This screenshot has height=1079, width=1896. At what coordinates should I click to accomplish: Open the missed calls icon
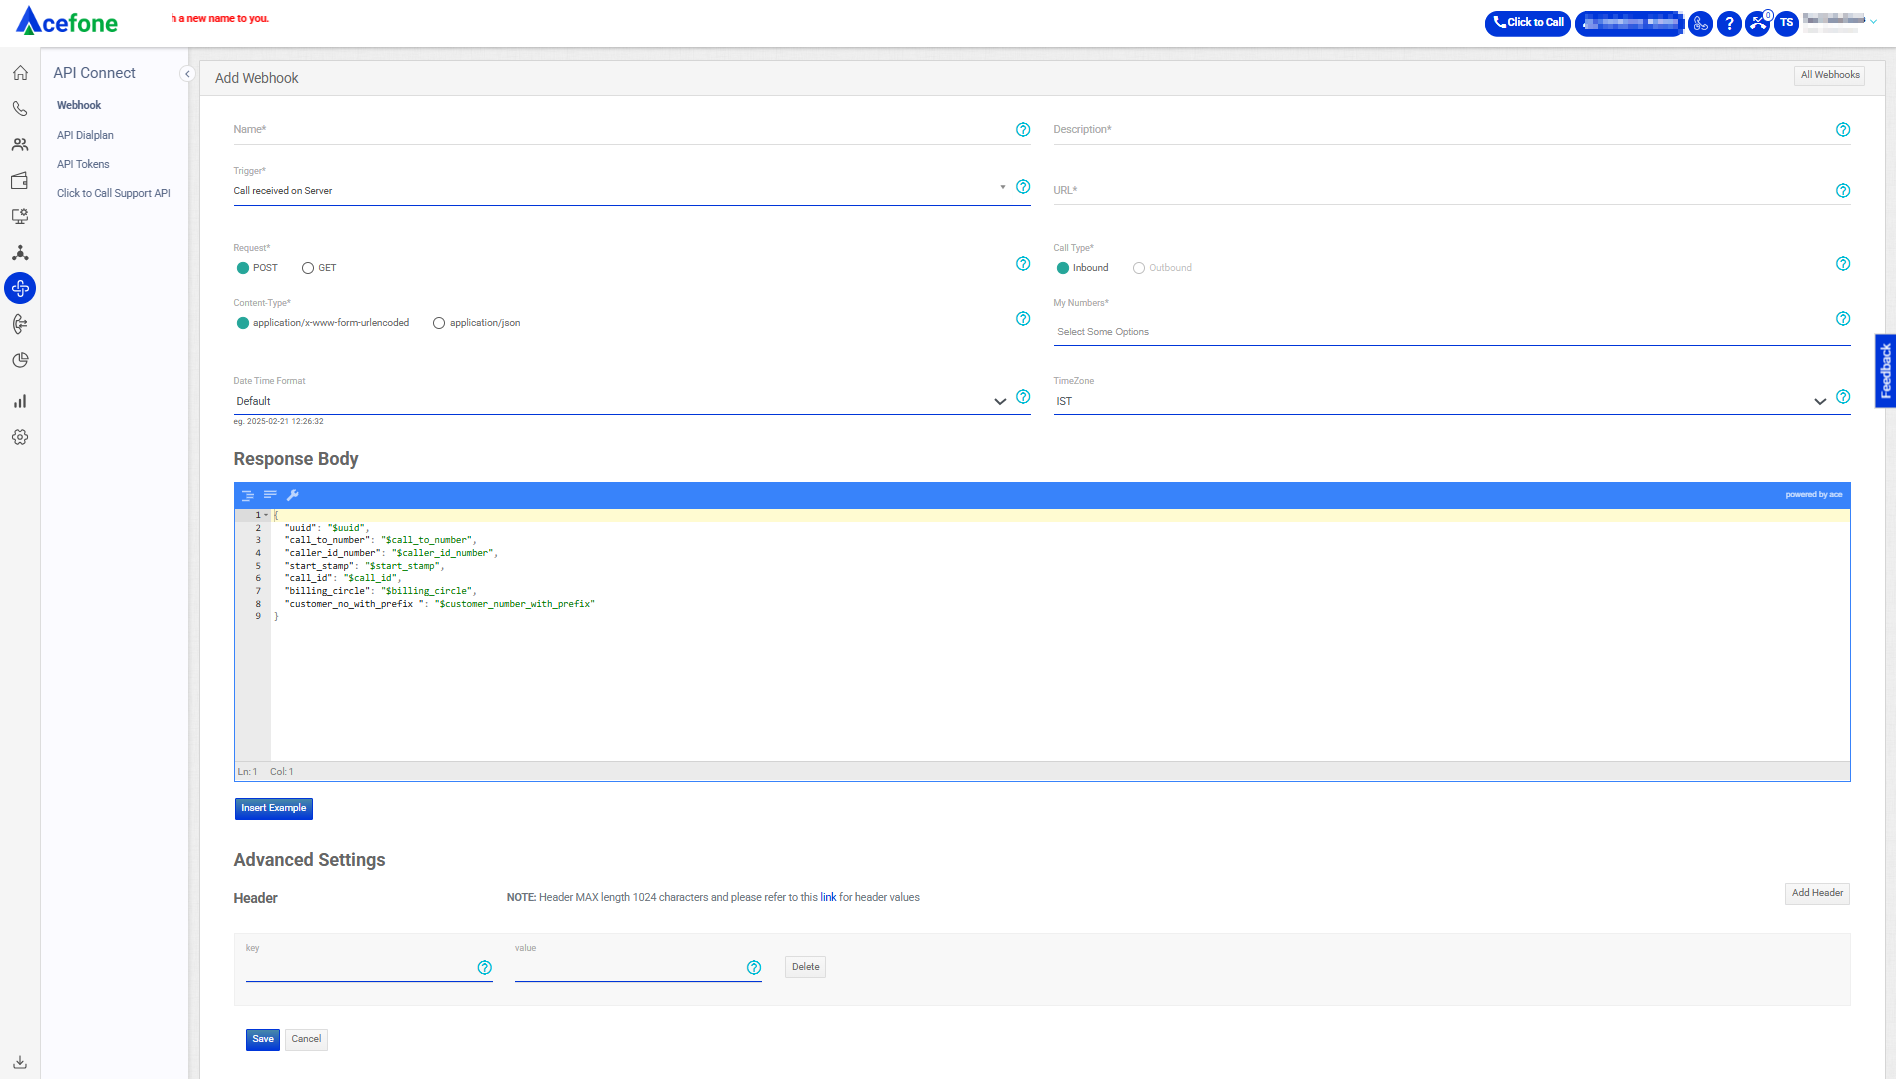[x=1758, y=23]
